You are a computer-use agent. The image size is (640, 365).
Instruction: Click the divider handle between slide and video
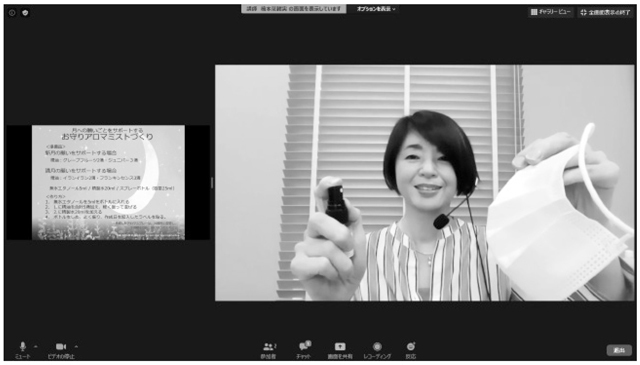[212, 182]
